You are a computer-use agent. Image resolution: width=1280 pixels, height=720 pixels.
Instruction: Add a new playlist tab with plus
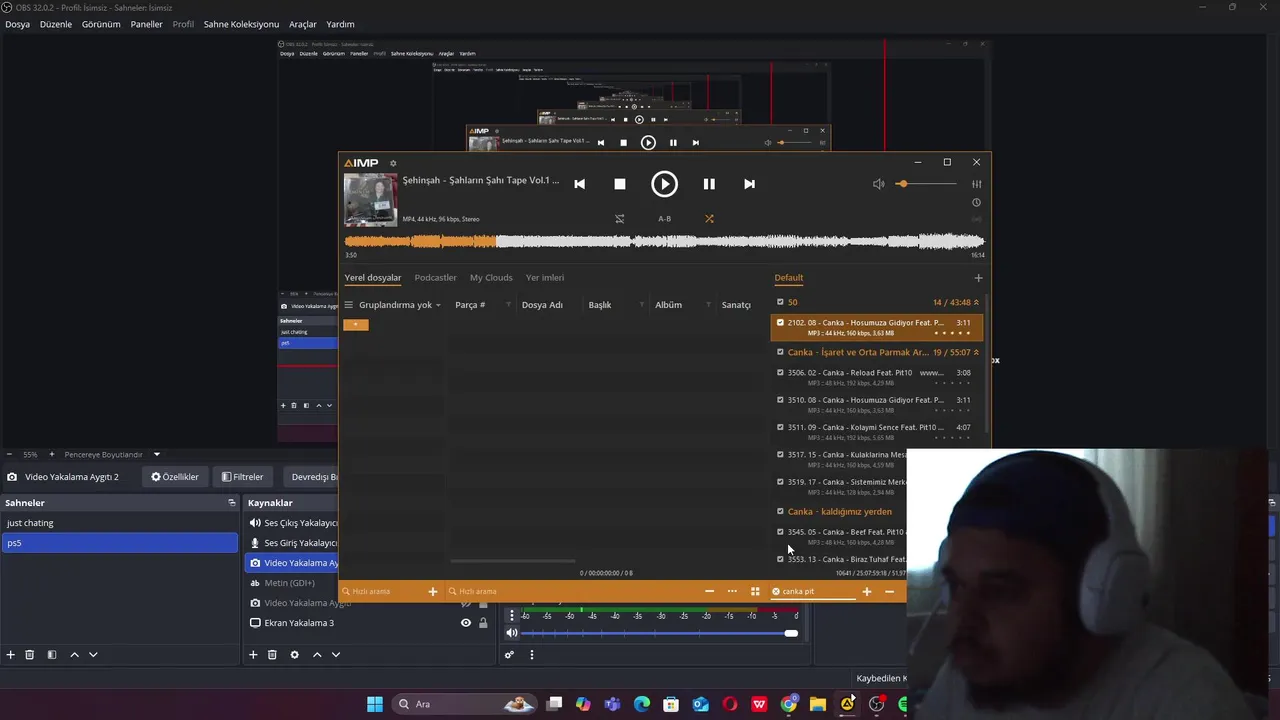978,278
